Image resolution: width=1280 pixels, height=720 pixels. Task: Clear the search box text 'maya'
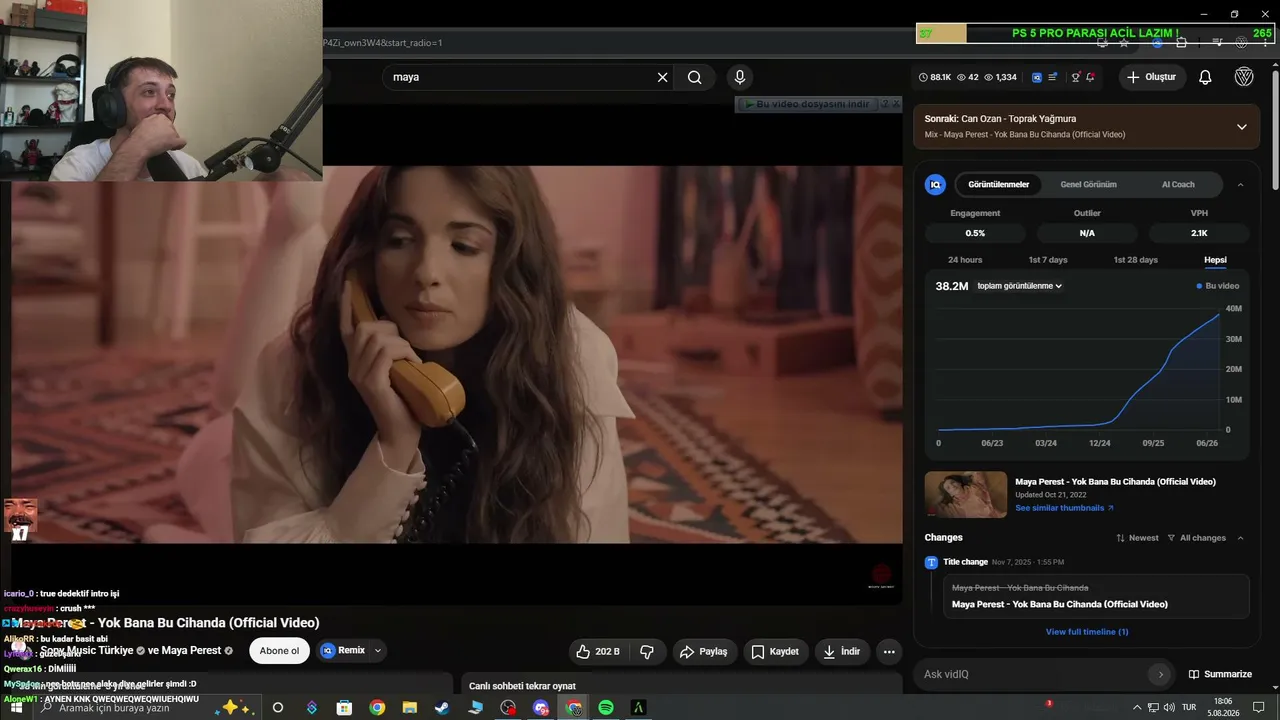point(662,77)
